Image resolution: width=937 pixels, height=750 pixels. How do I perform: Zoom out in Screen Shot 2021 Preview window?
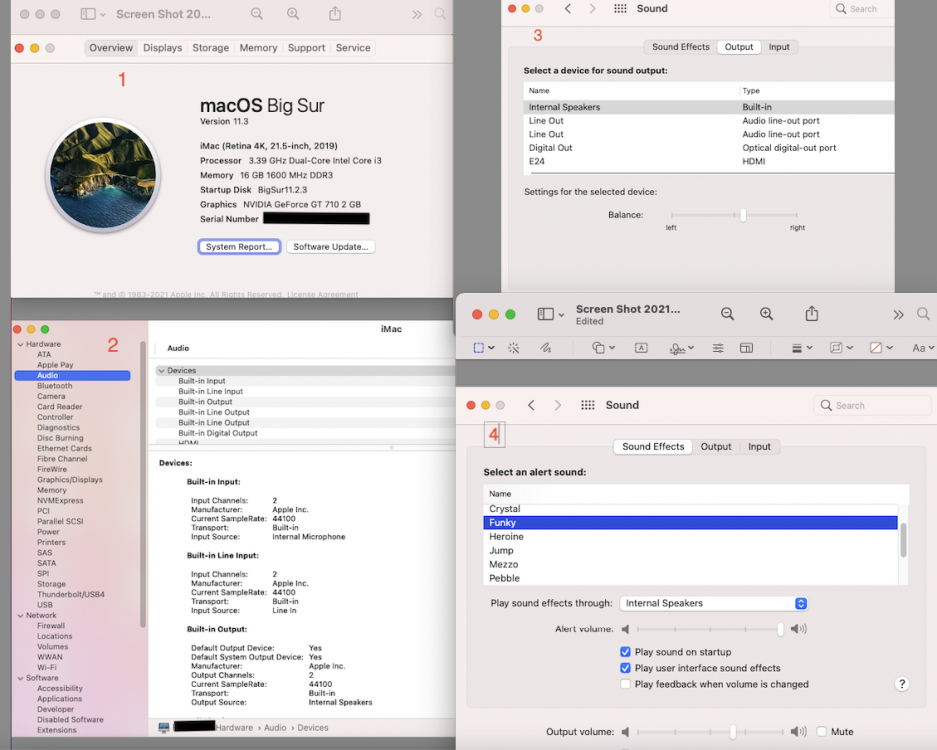pos(727,314)
